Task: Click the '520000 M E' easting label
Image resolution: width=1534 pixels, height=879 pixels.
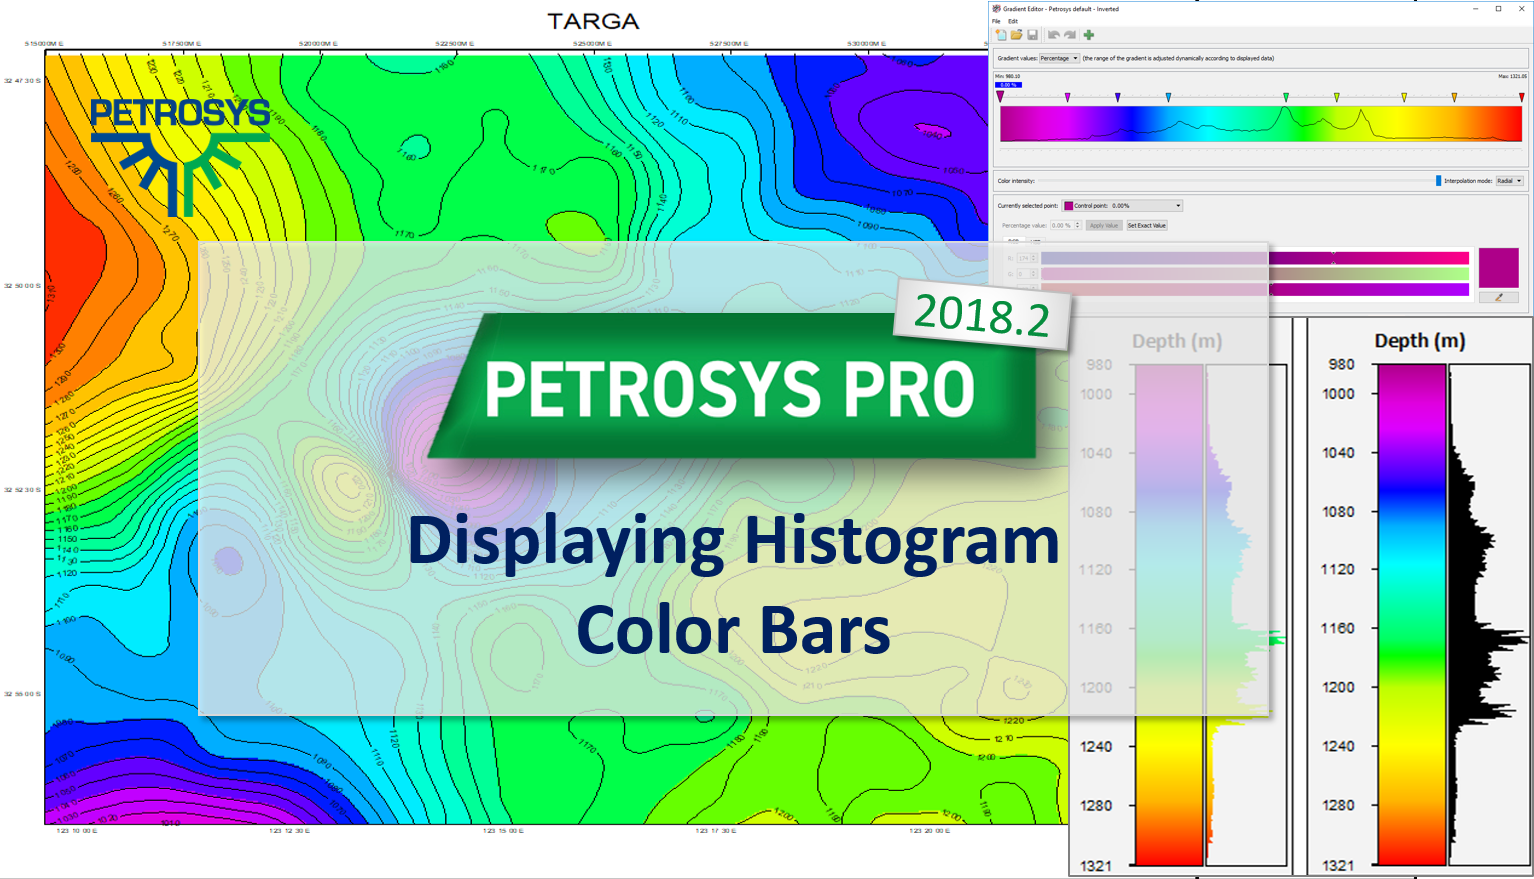Action: (x=318, y=44)
